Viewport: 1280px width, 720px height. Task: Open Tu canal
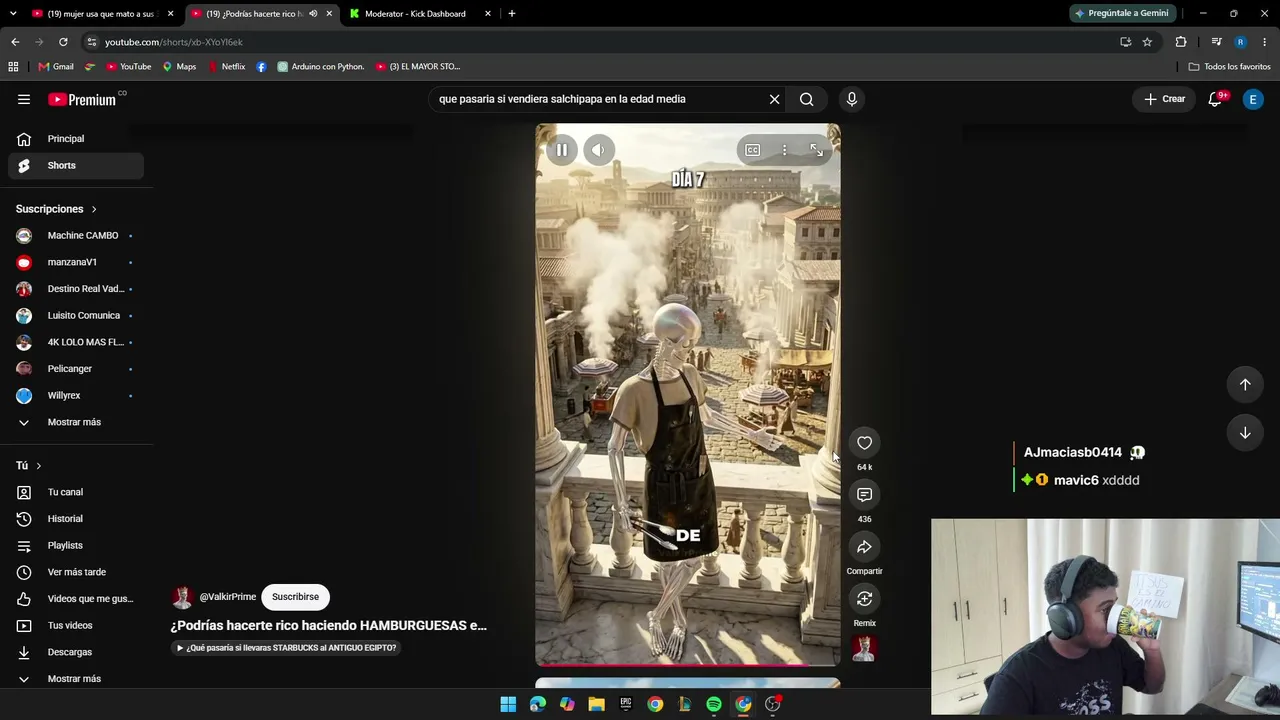(x=76, y=492)
